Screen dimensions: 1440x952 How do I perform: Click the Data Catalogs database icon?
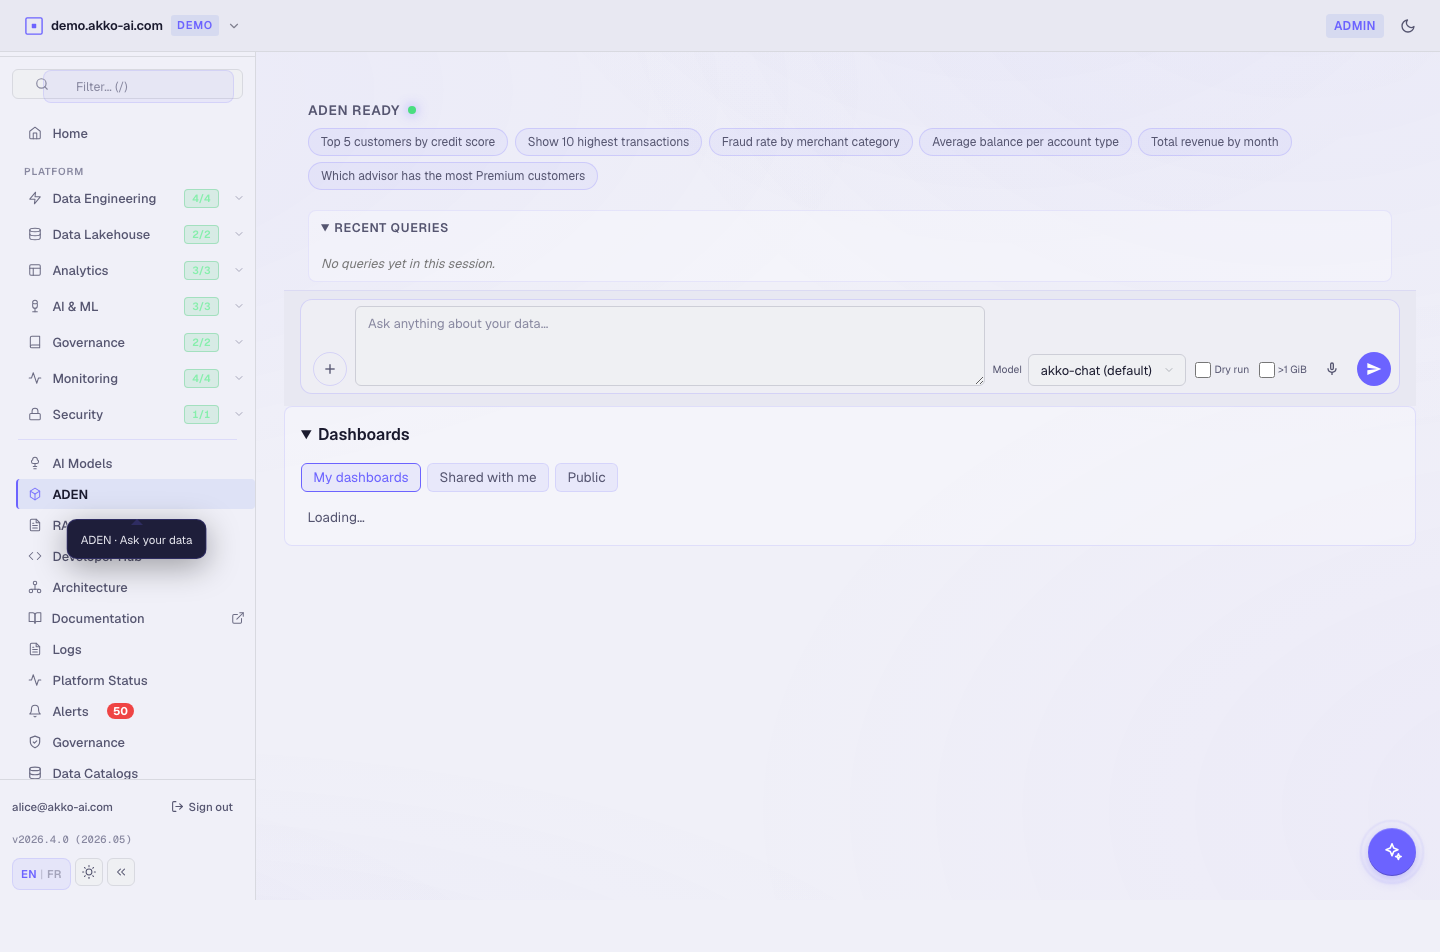tap(35, 773)
